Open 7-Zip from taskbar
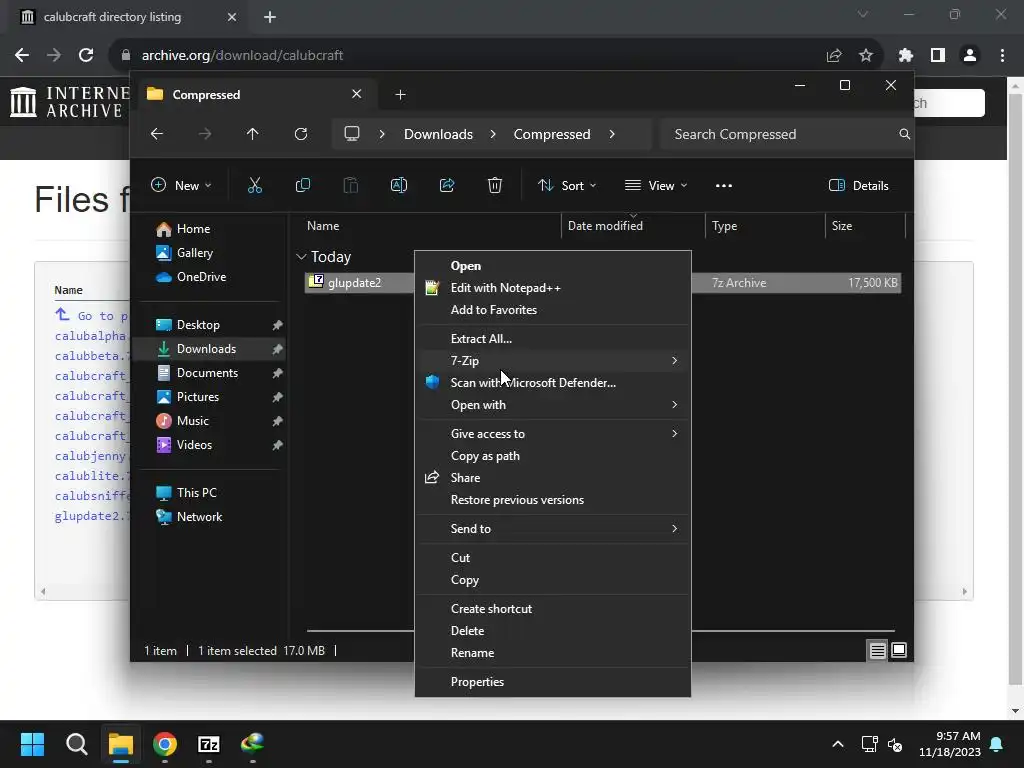The height and width of the screenshot is (768, 1024). click(x=208, y=744)
